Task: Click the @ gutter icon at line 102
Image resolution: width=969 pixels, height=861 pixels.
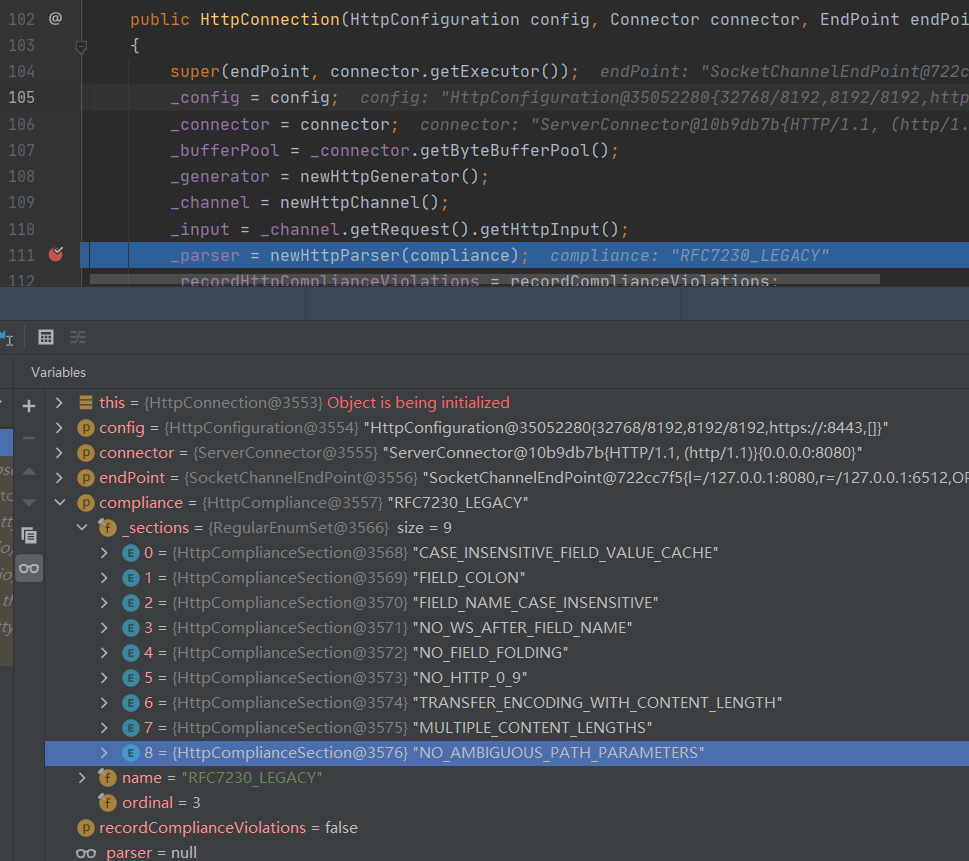Action: (55, 19)
